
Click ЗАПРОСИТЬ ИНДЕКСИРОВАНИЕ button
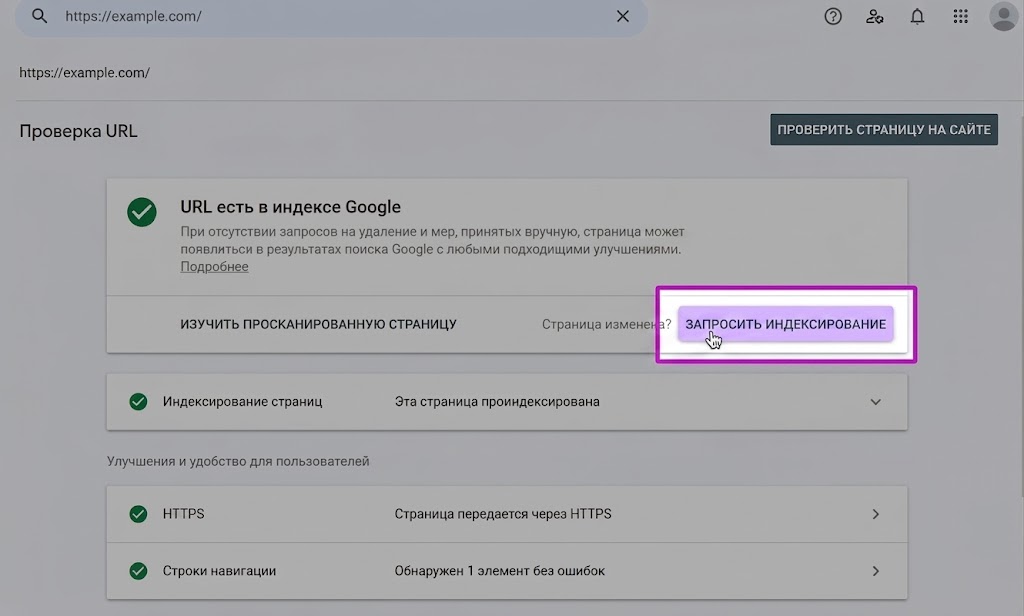[786, 324]
